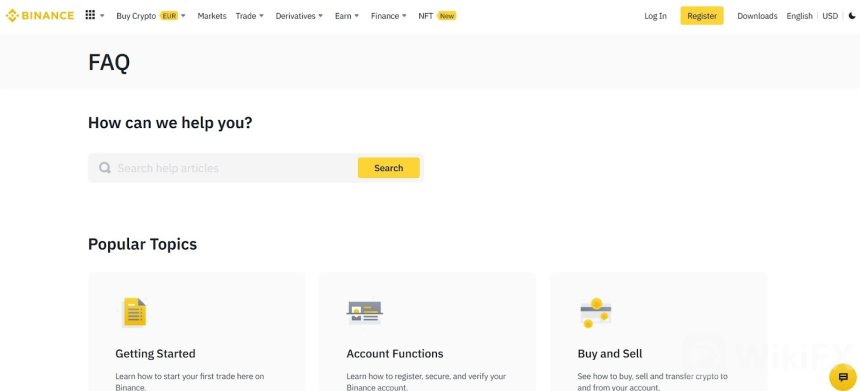Image resolution: width=860 pixels, height=391 pixels.
Task: Expand the Trade menu
Action: click(x=250, y=16)
